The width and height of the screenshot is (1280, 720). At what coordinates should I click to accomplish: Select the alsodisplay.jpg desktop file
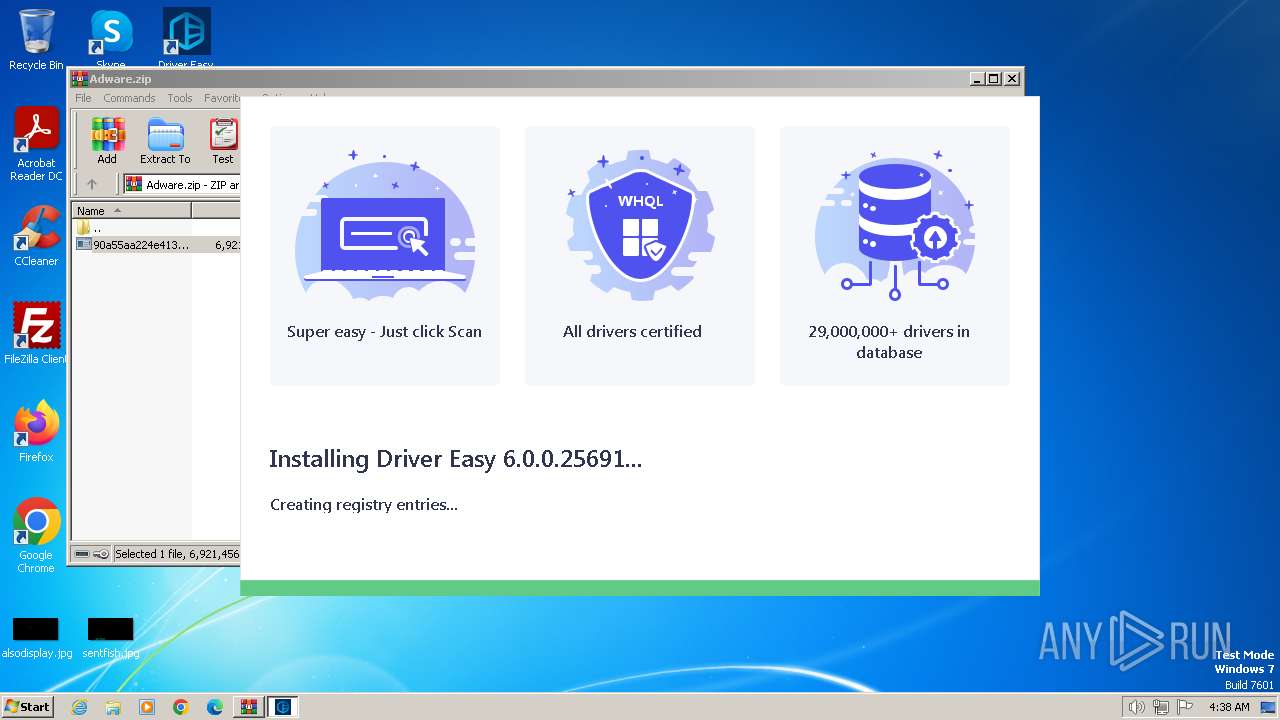click(36, 638)
